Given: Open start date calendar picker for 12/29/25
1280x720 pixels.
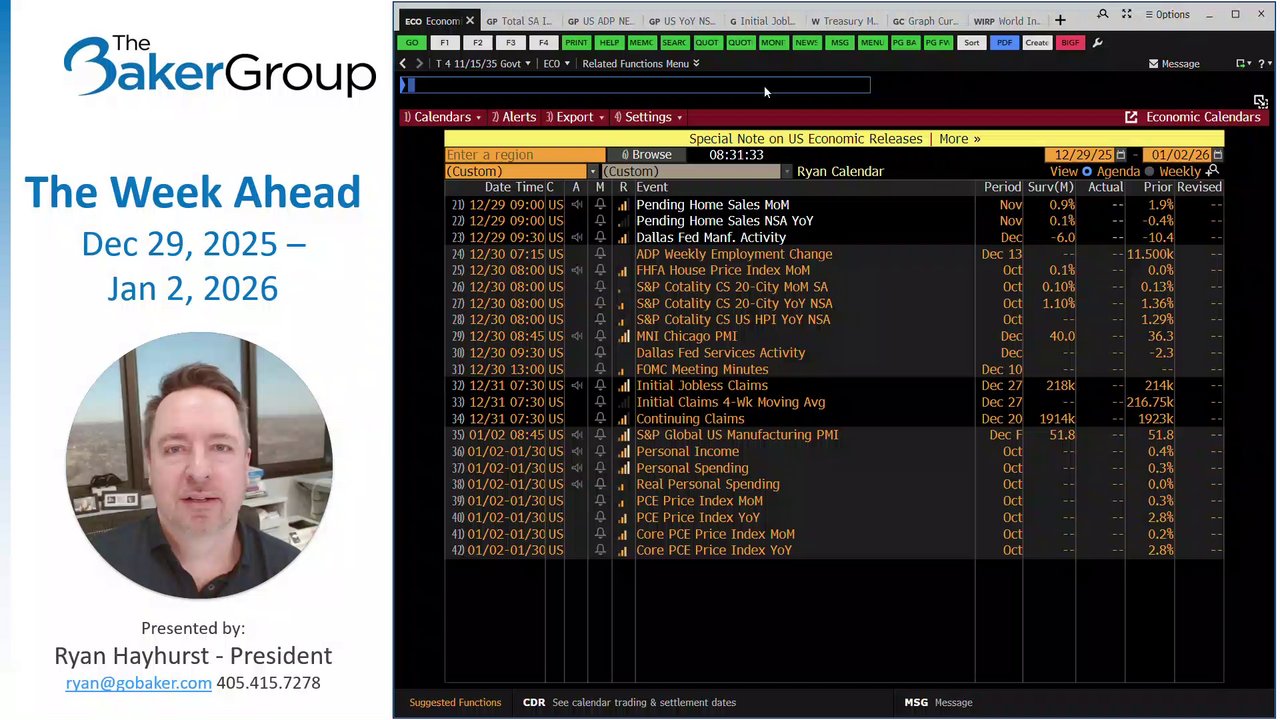Looking at the screenshot, I should (x=1121, y=155).
